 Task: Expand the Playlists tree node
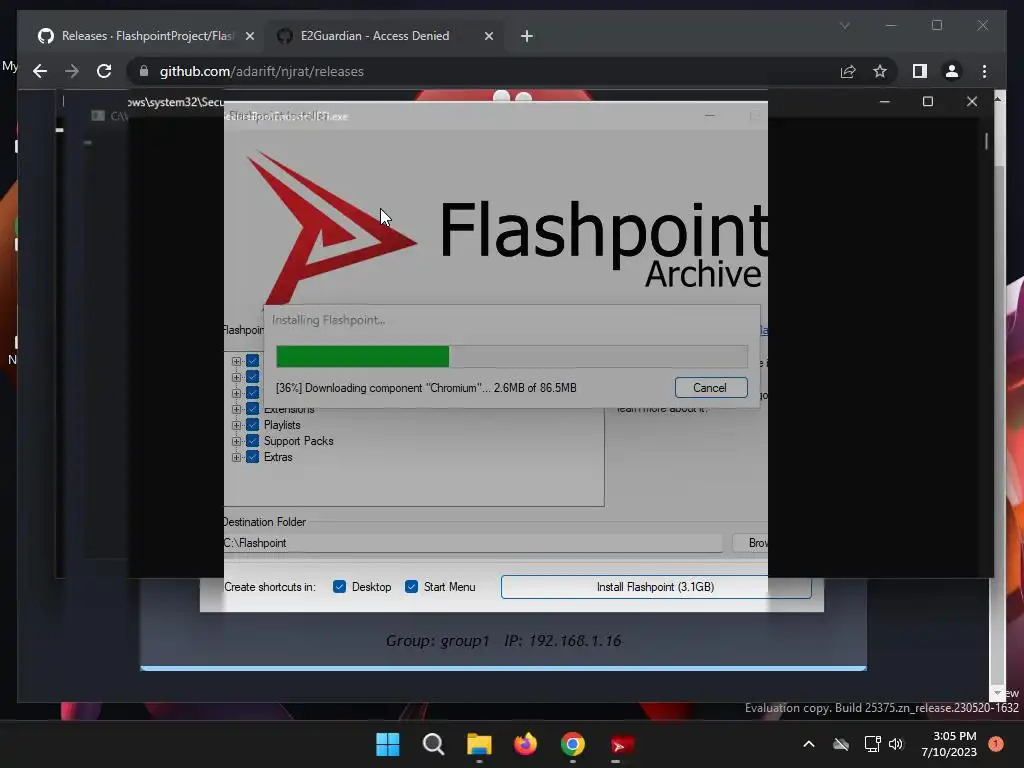tap(236, 425)
